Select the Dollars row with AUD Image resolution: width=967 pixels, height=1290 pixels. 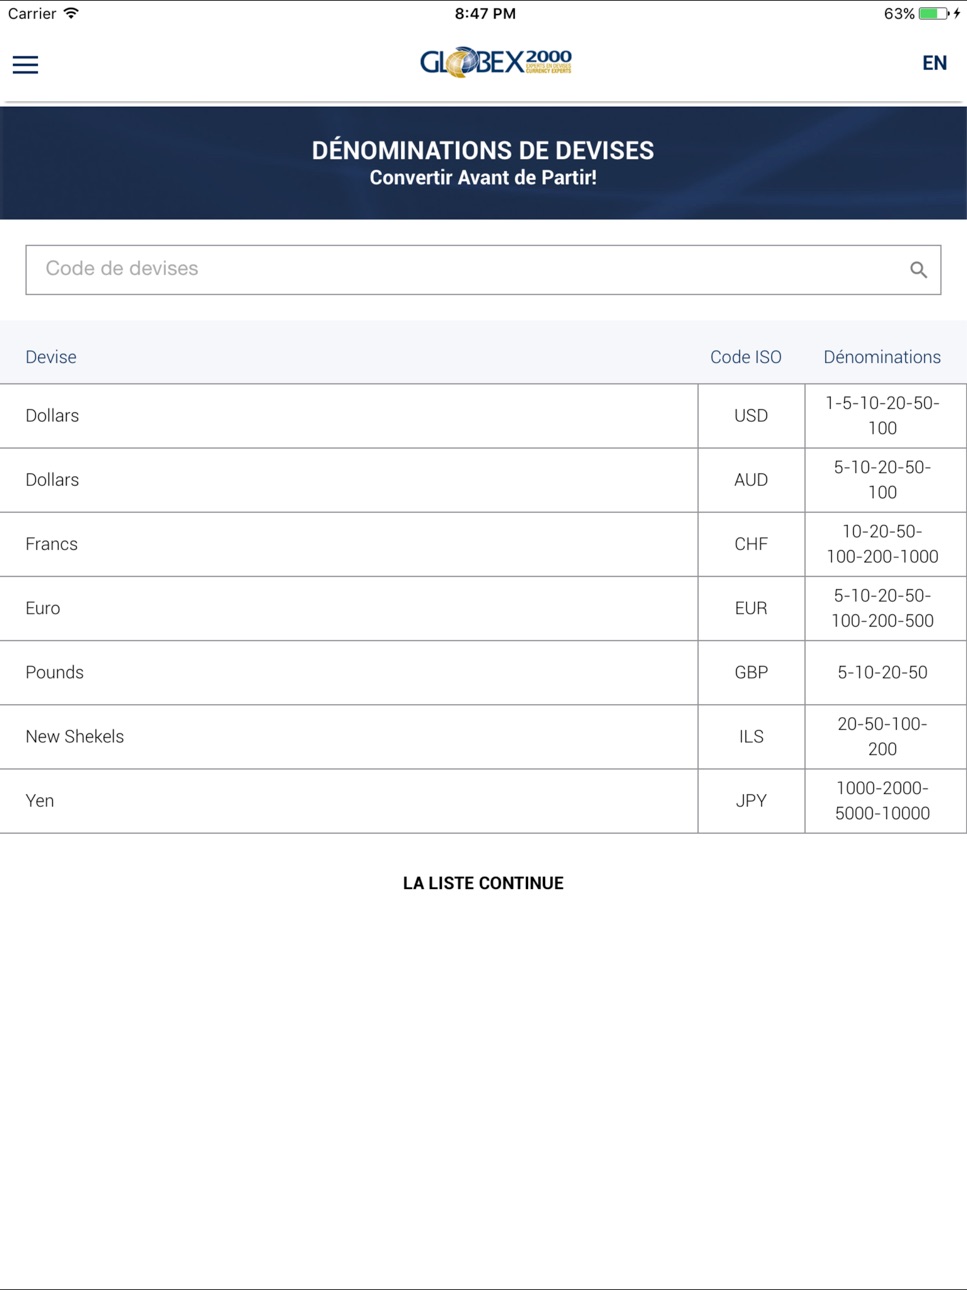[483, 480]
